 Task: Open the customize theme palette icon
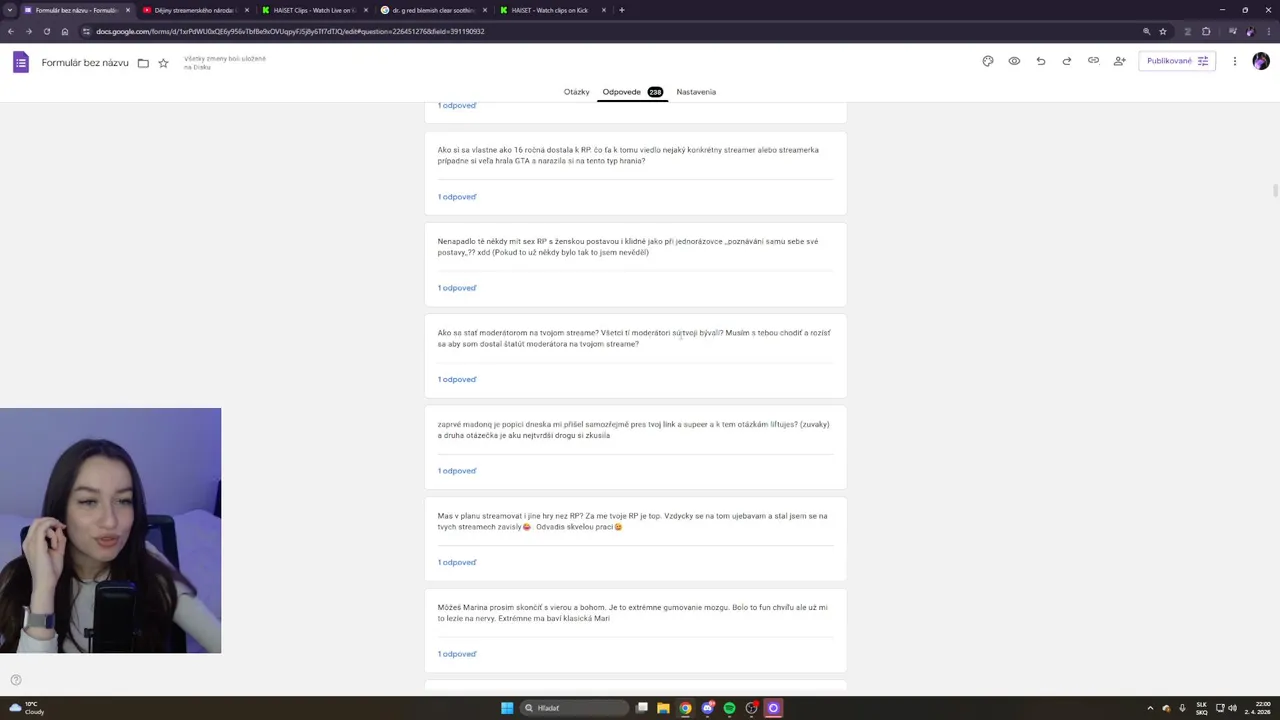[x=988, y=61]
